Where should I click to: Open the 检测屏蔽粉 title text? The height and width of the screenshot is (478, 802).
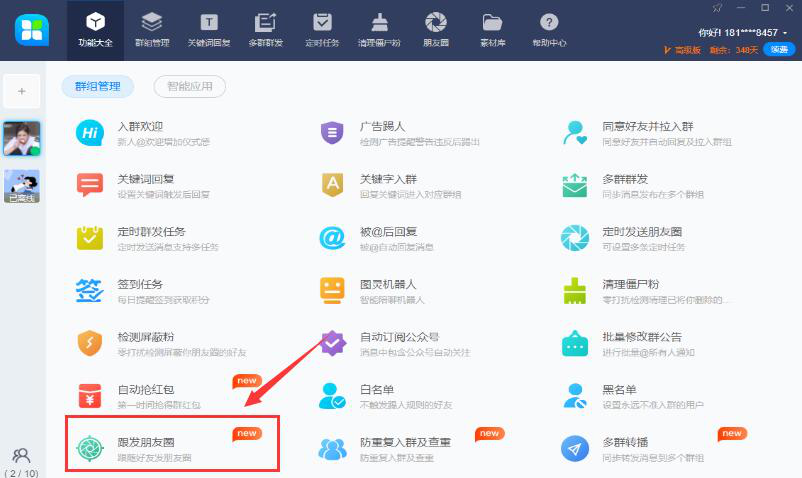coord(146,337)
